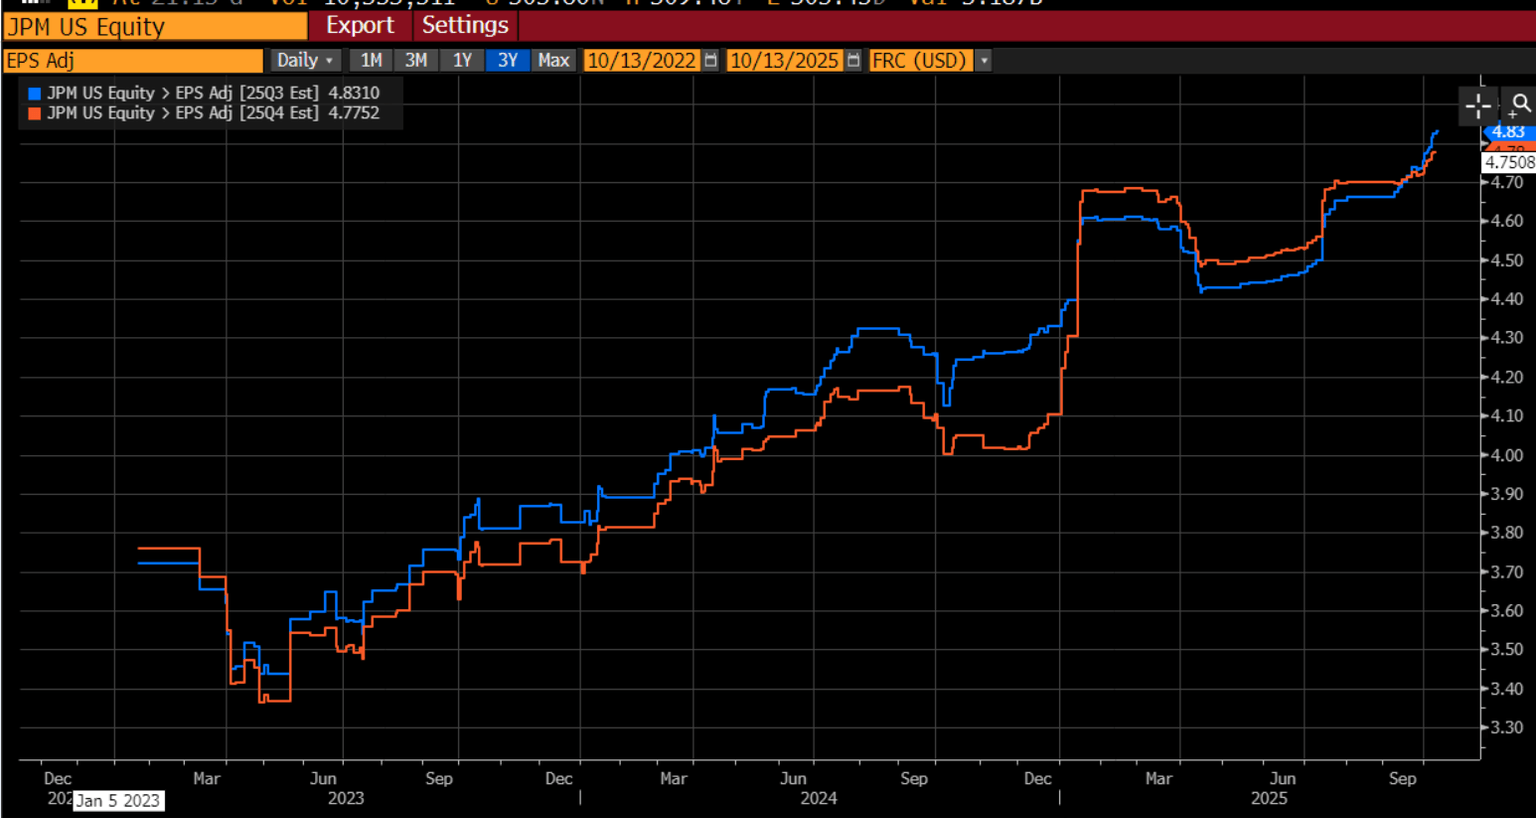Click the Jan 5 2023 date marker
The height and width of the screenshot is (818, 1536).
(119, 801)
